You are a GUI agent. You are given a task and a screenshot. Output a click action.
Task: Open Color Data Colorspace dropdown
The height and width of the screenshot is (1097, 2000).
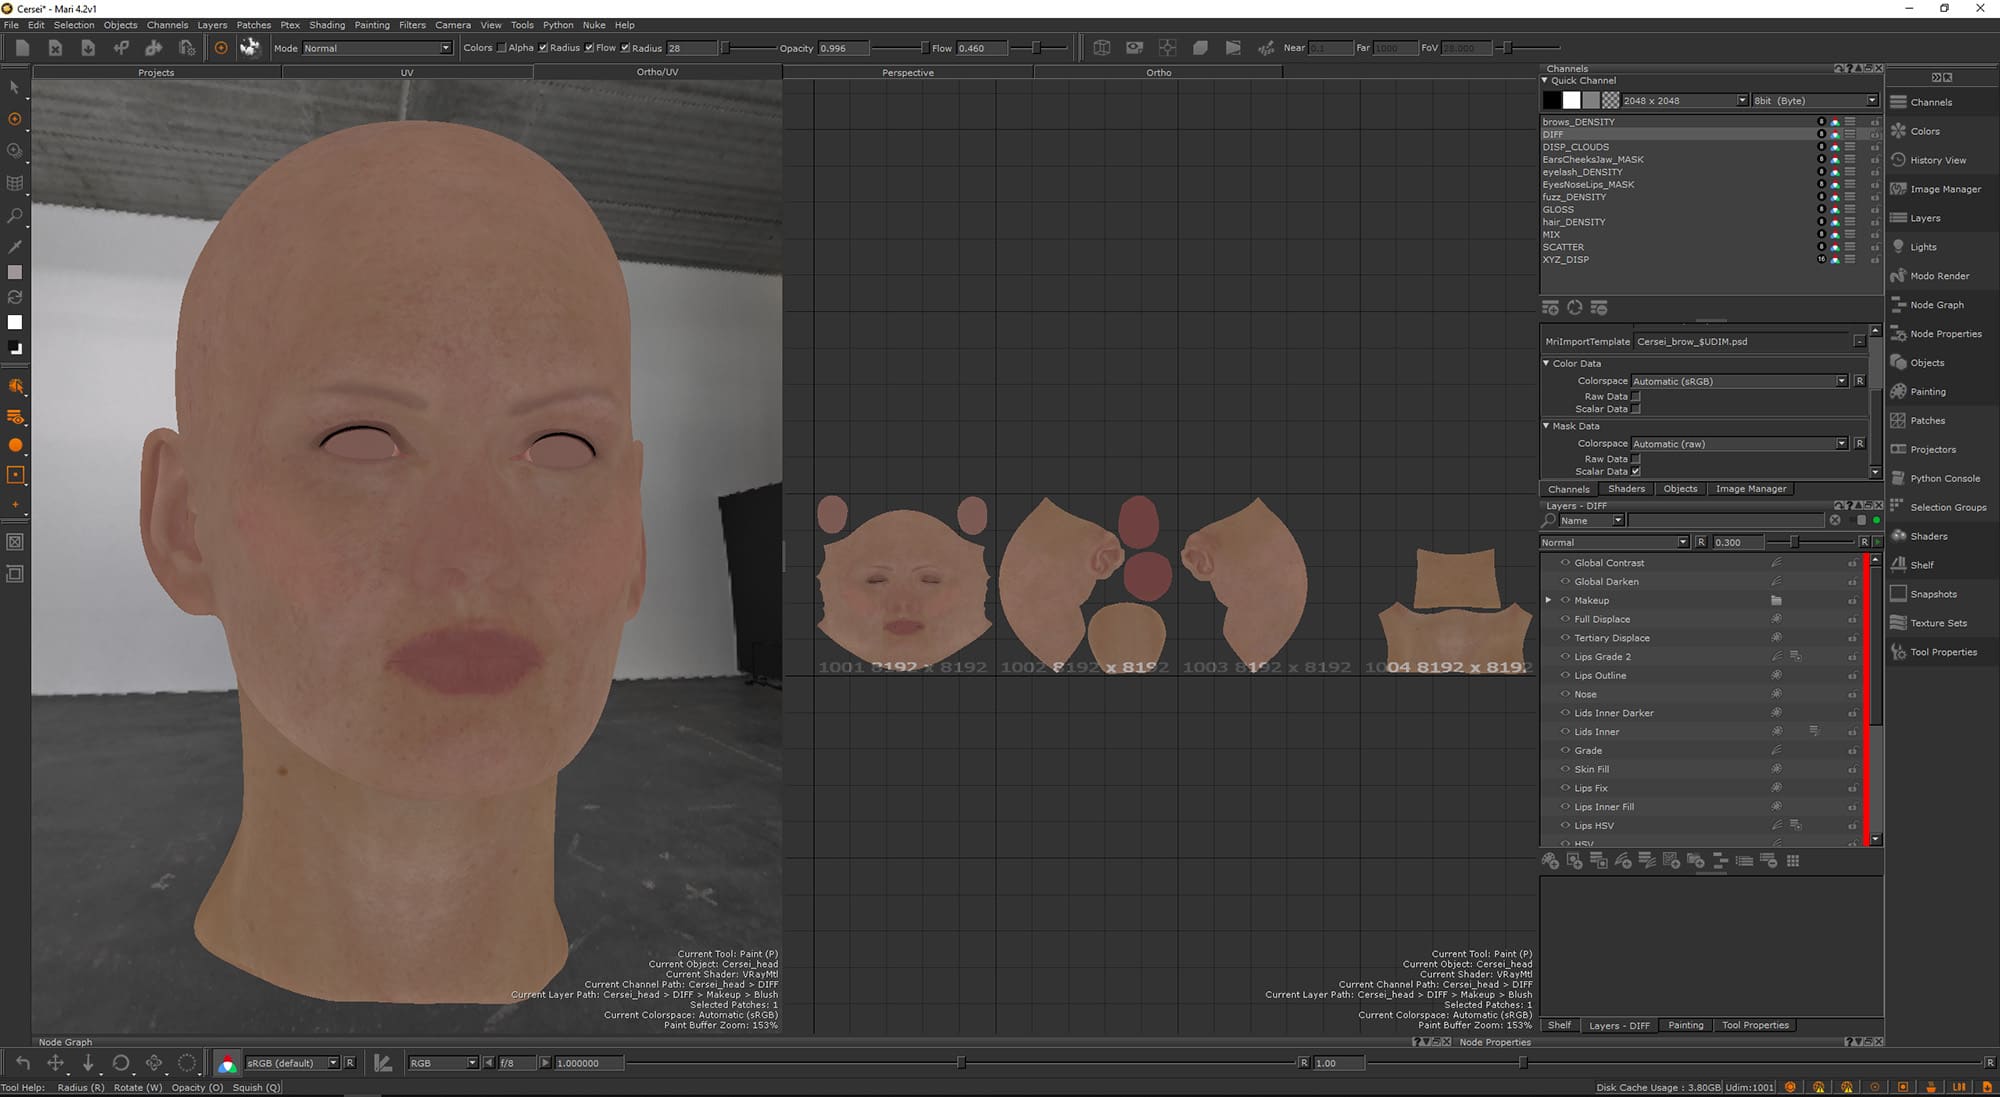click(x=1738, y=381)
